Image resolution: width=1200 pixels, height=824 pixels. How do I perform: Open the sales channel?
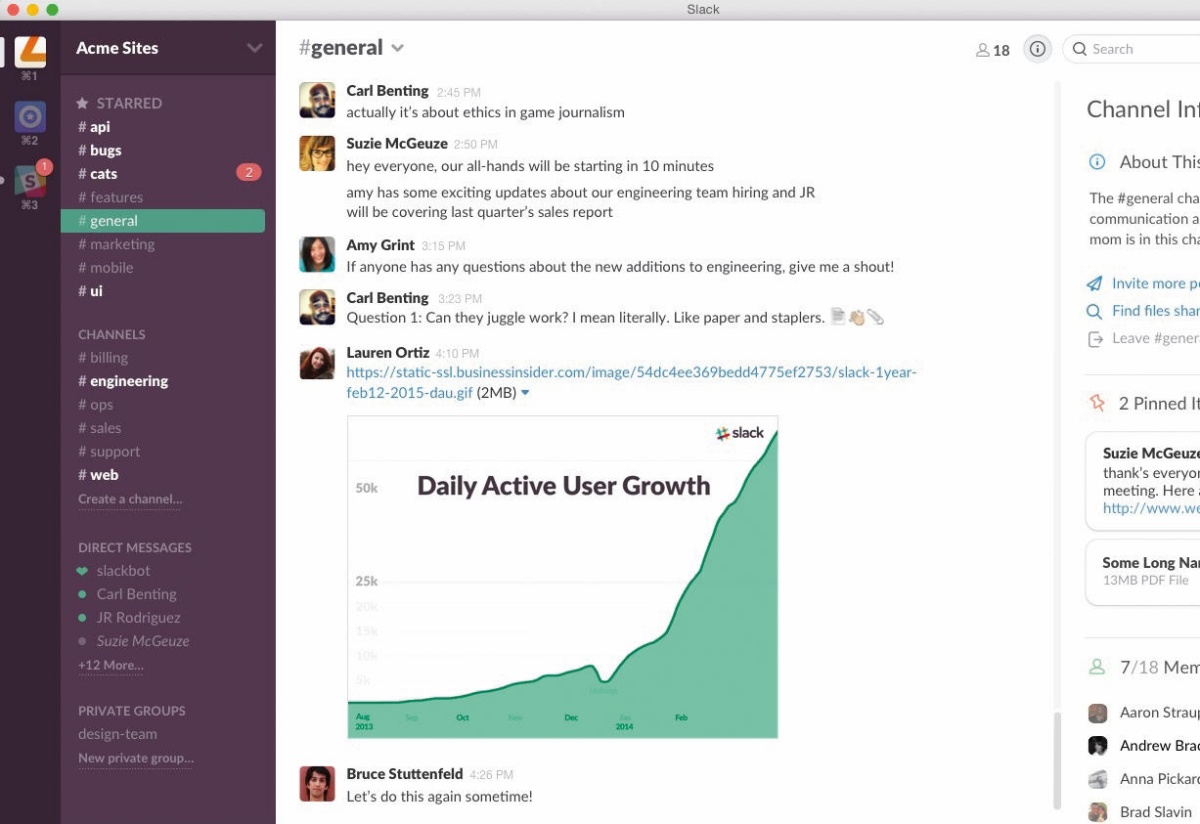pyautogui.click(x=100, y=428)
